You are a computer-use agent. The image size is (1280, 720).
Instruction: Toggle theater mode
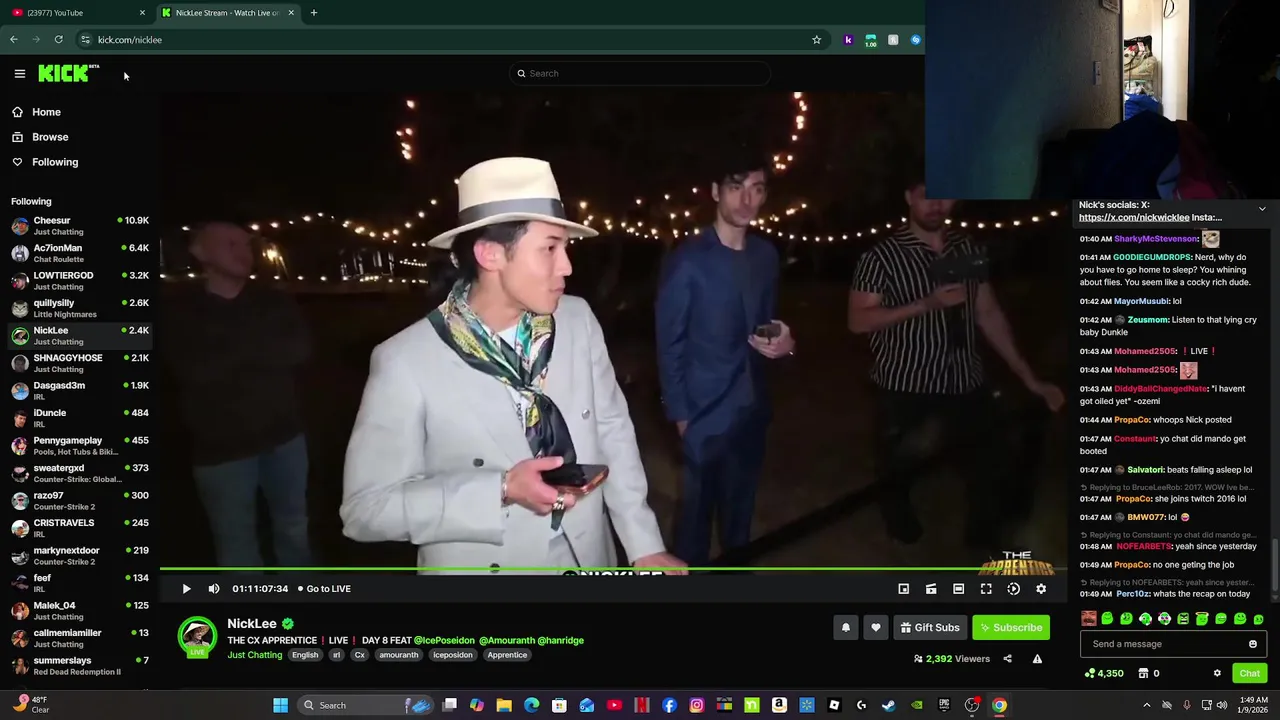point(958,589)
